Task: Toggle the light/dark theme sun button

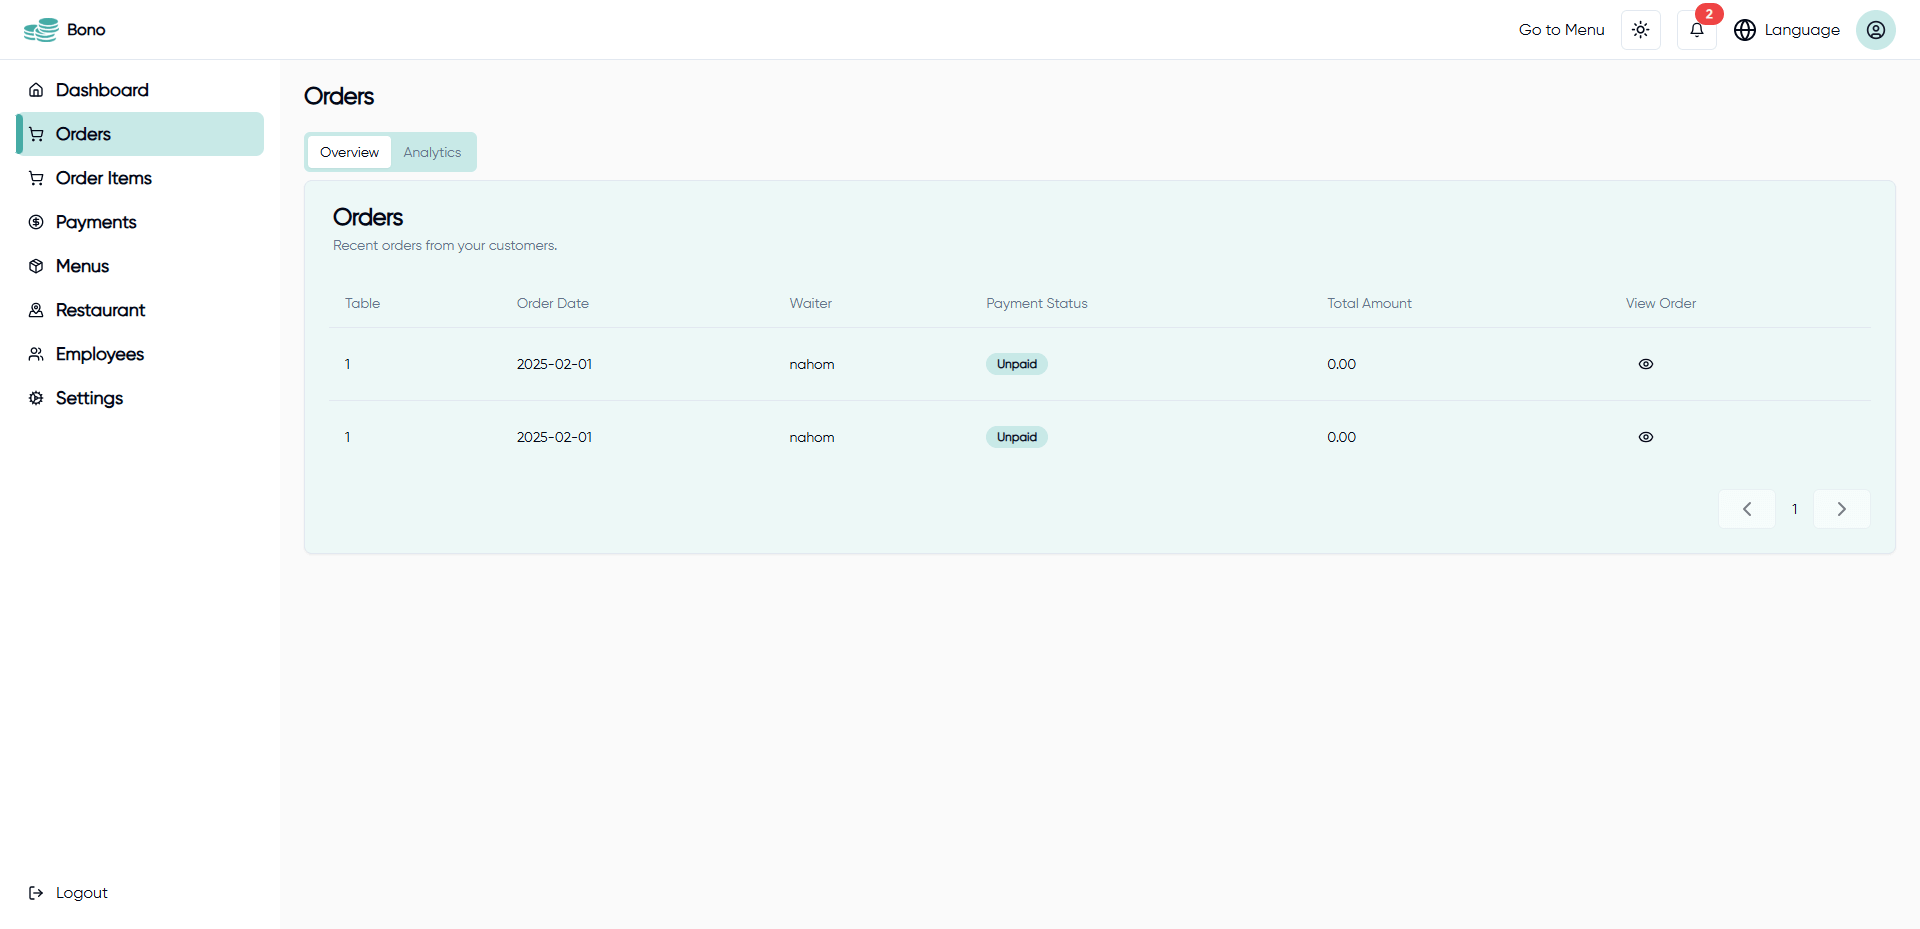Action: [1640, 30]
